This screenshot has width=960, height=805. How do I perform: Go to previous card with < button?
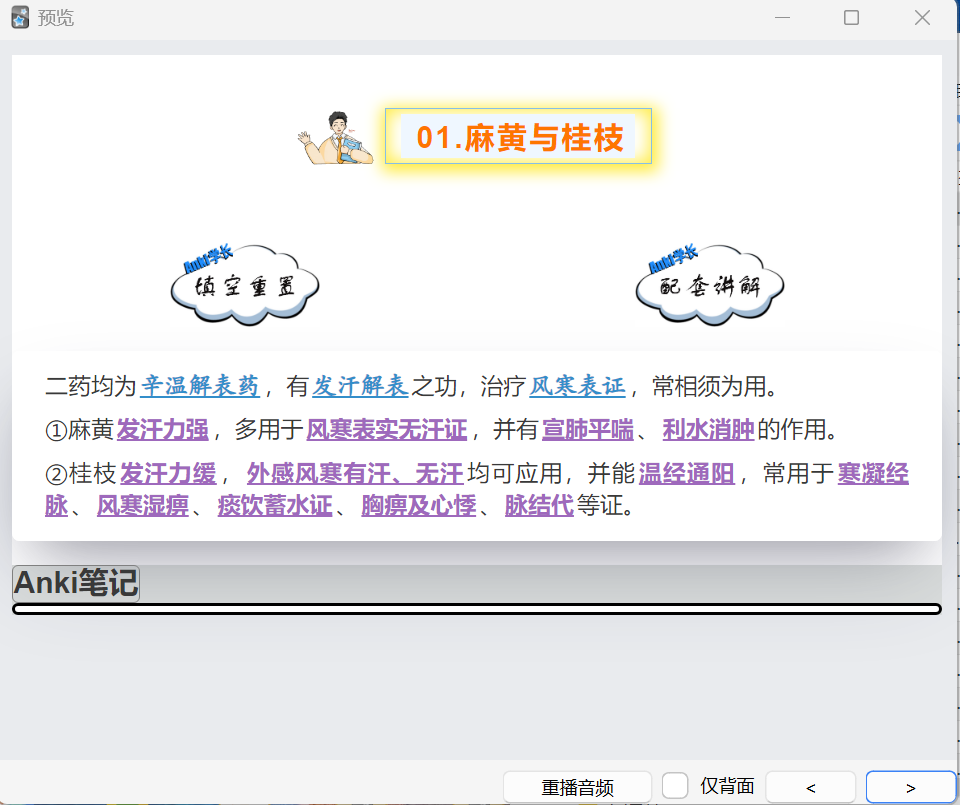(x=811, y=787)
